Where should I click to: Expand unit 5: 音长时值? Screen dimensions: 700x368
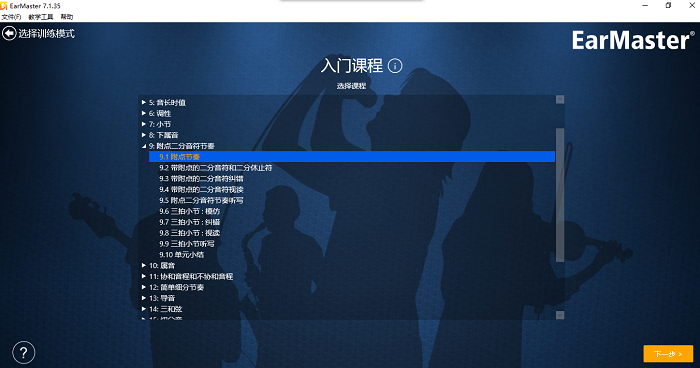pos(144,102)
